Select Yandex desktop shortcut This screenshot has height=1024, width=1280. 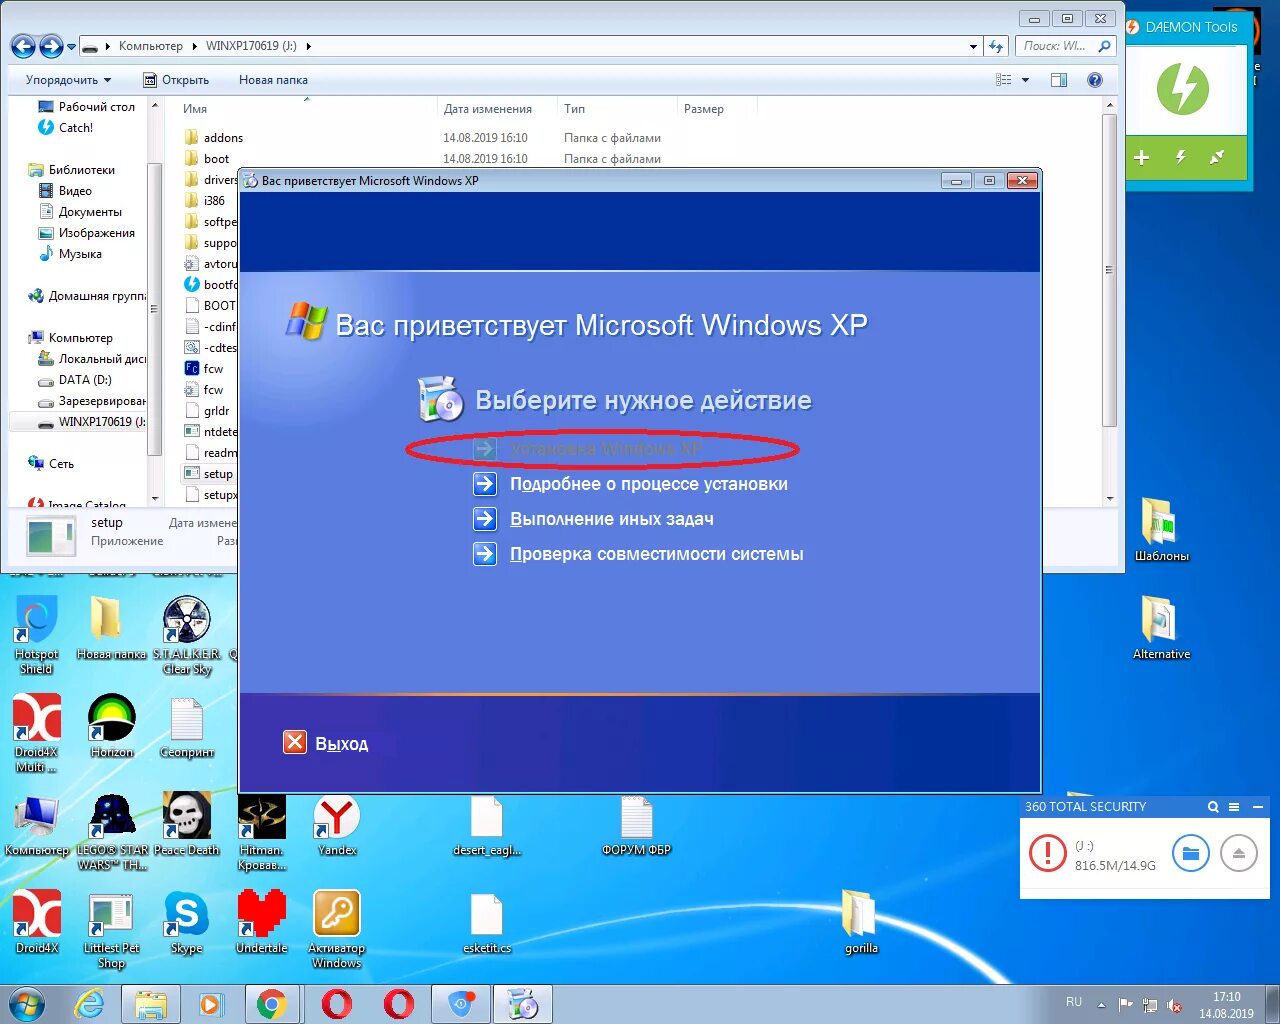337,825
